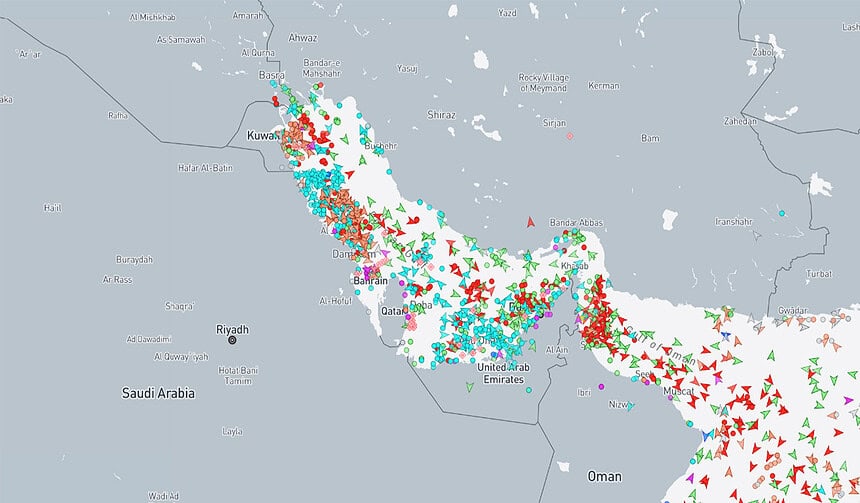Select the Kerman city label
Viewport: 860px width, 503px height.
click(603, 86)
